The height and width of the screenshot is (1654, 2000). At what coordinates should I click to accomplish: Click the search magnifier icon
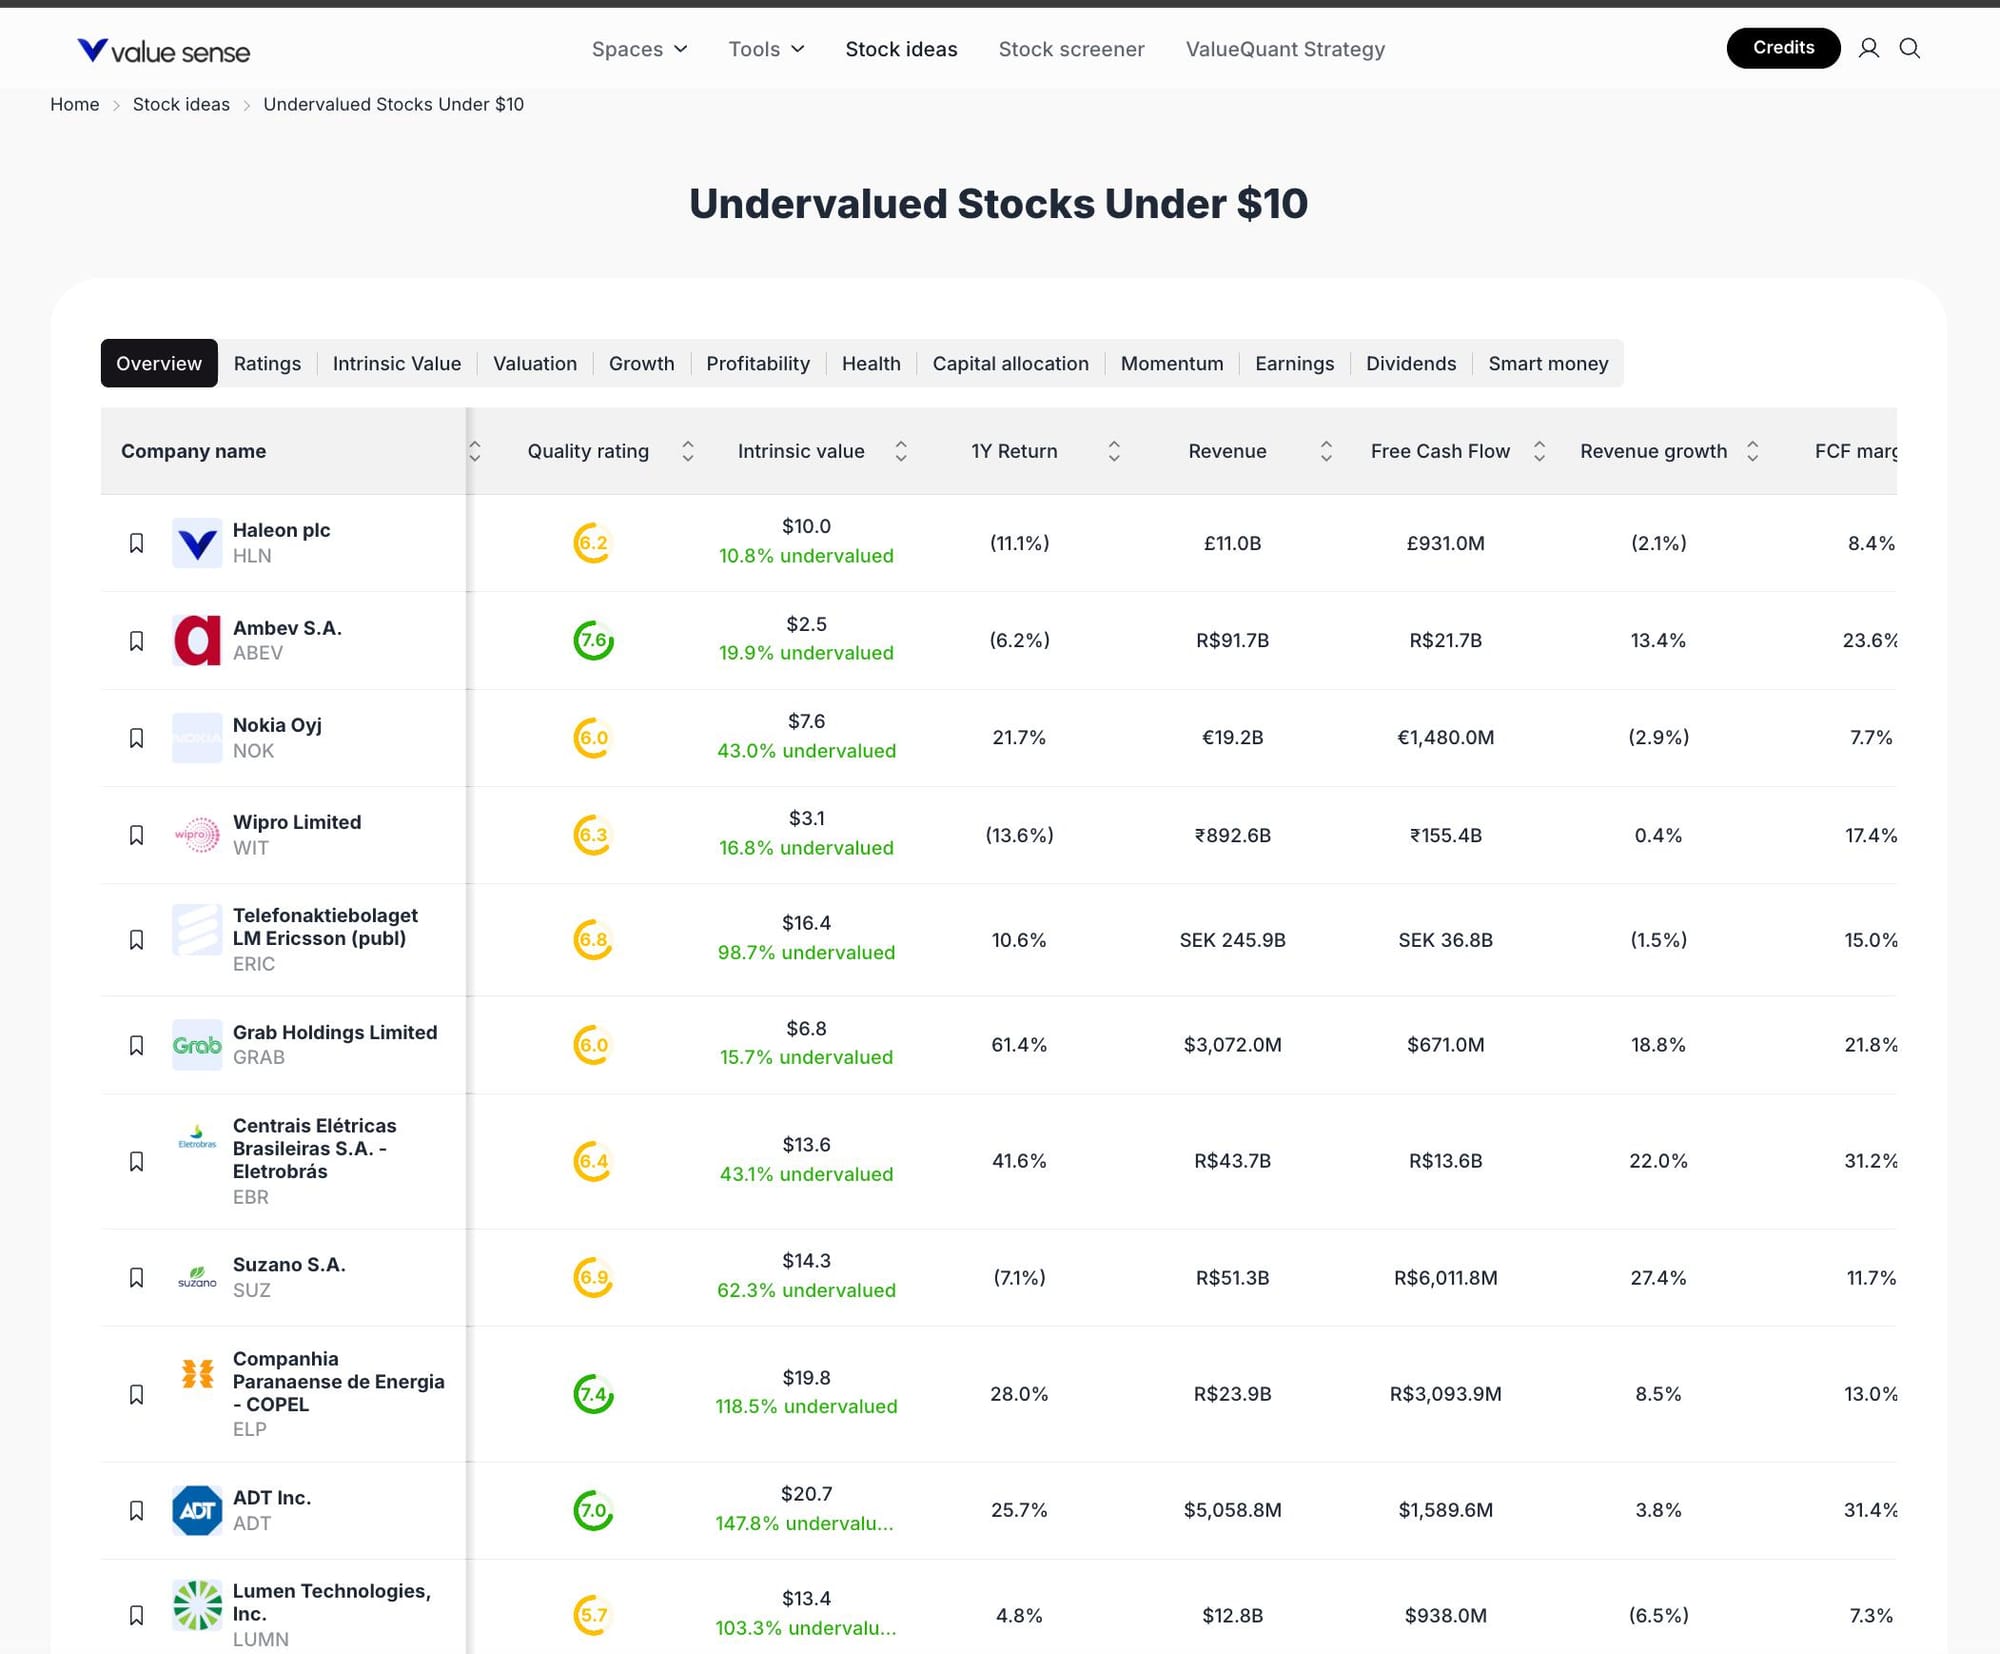click(x=1909, y=48)
